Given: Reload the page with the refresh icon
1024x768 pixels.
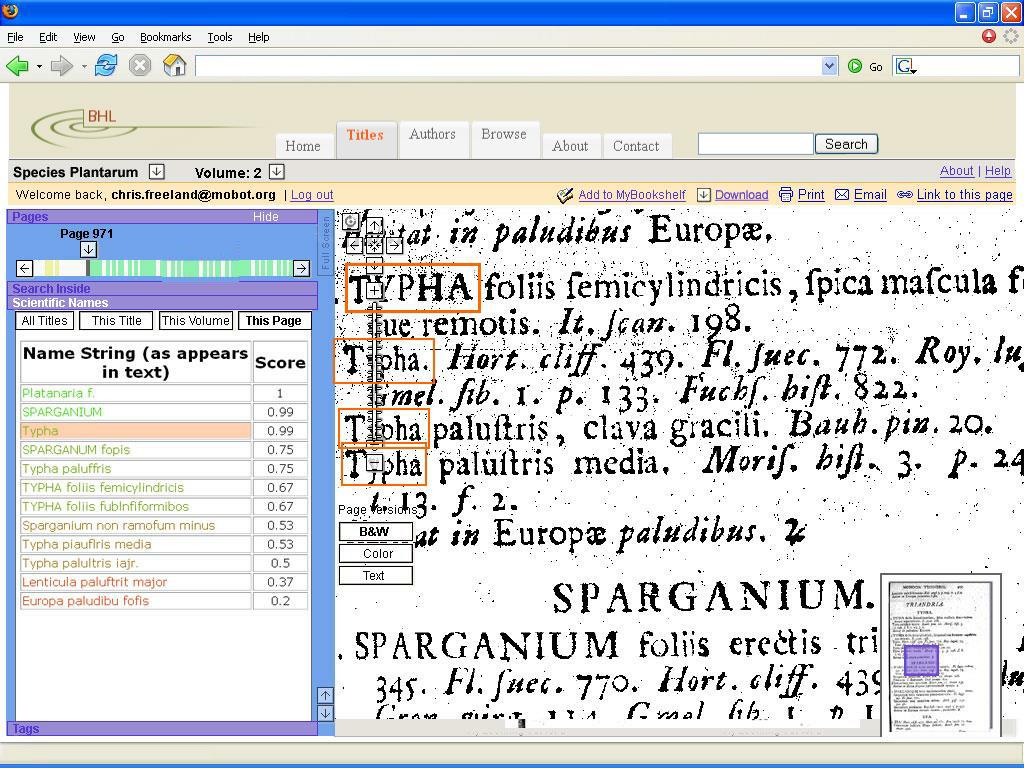Looking at the screenshot, I should [x=106, y=65].
